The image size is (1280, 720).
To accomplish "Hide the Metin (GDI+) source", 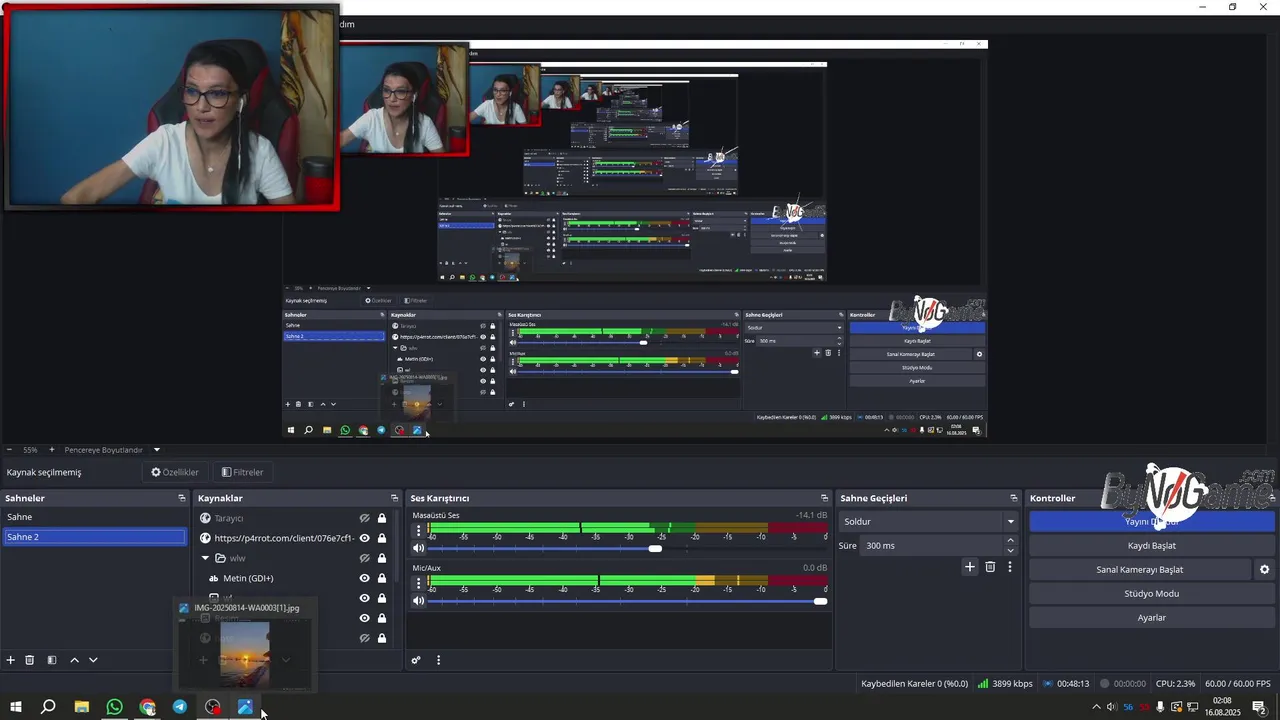I will [365, 578].
